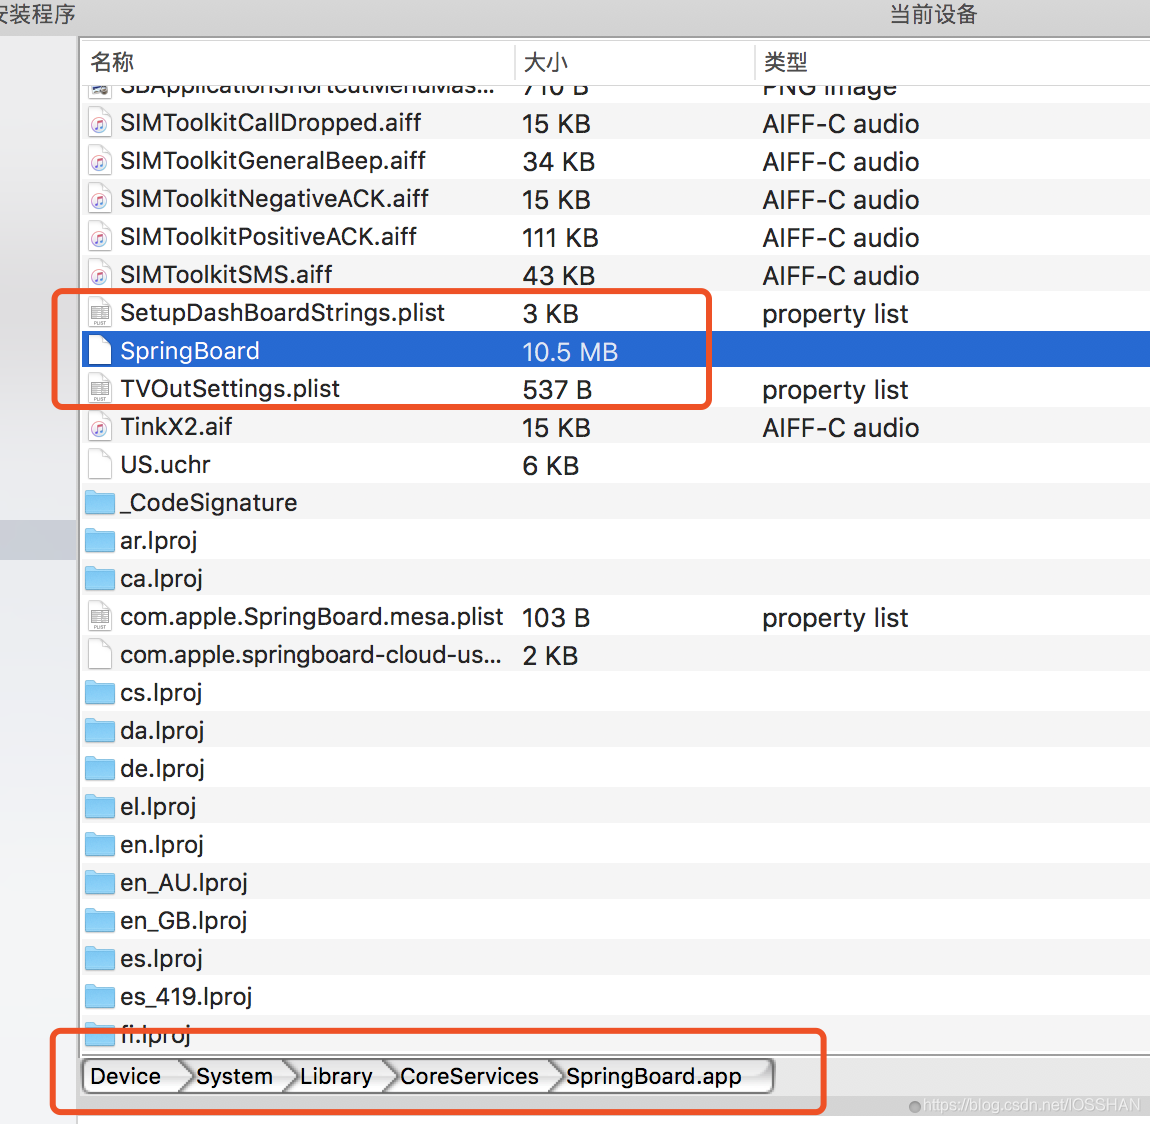Select the TinkX2.aif file name

click(176, 427)
